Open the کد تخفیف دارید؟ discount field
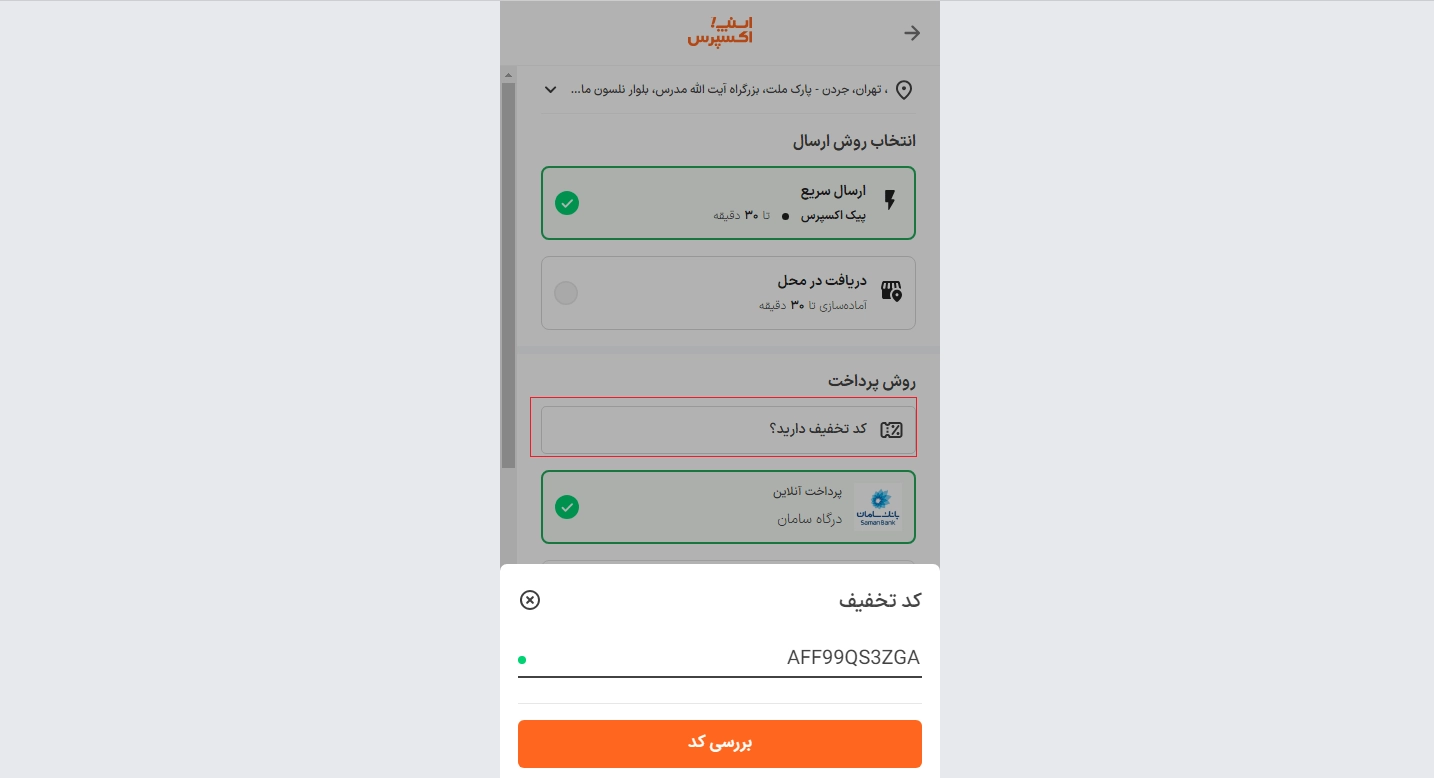This screenshot has width=1434, height=778. click(x=724, y=428)
